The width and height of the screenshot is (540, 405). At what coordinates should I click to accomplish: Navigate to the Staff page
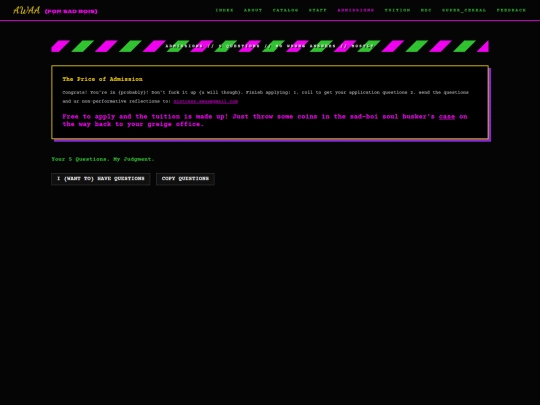pyautogui.click(x=318, y=10)
